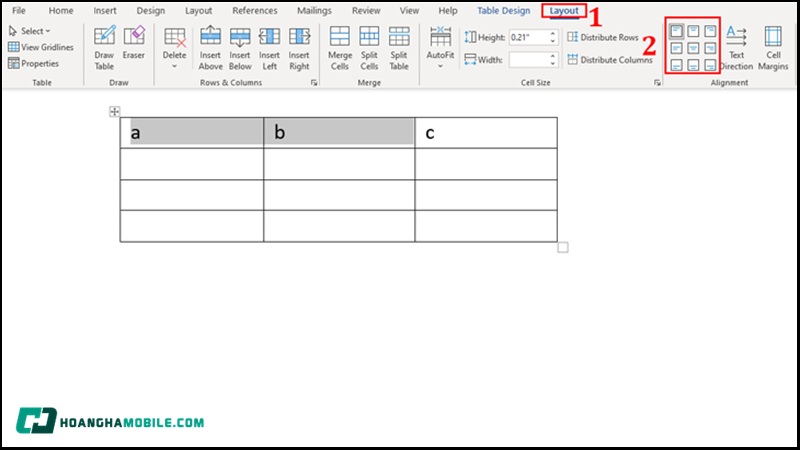Screen dimensions: 800x450
Task: Switch to the References tab
Action: (x=255, y=10)
